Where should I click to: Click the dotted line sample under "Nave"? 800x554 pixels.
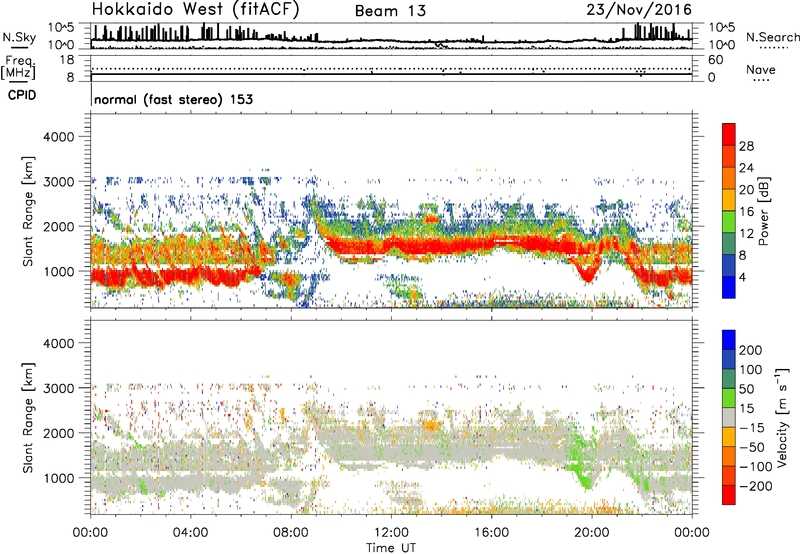[x=761, y=80]
